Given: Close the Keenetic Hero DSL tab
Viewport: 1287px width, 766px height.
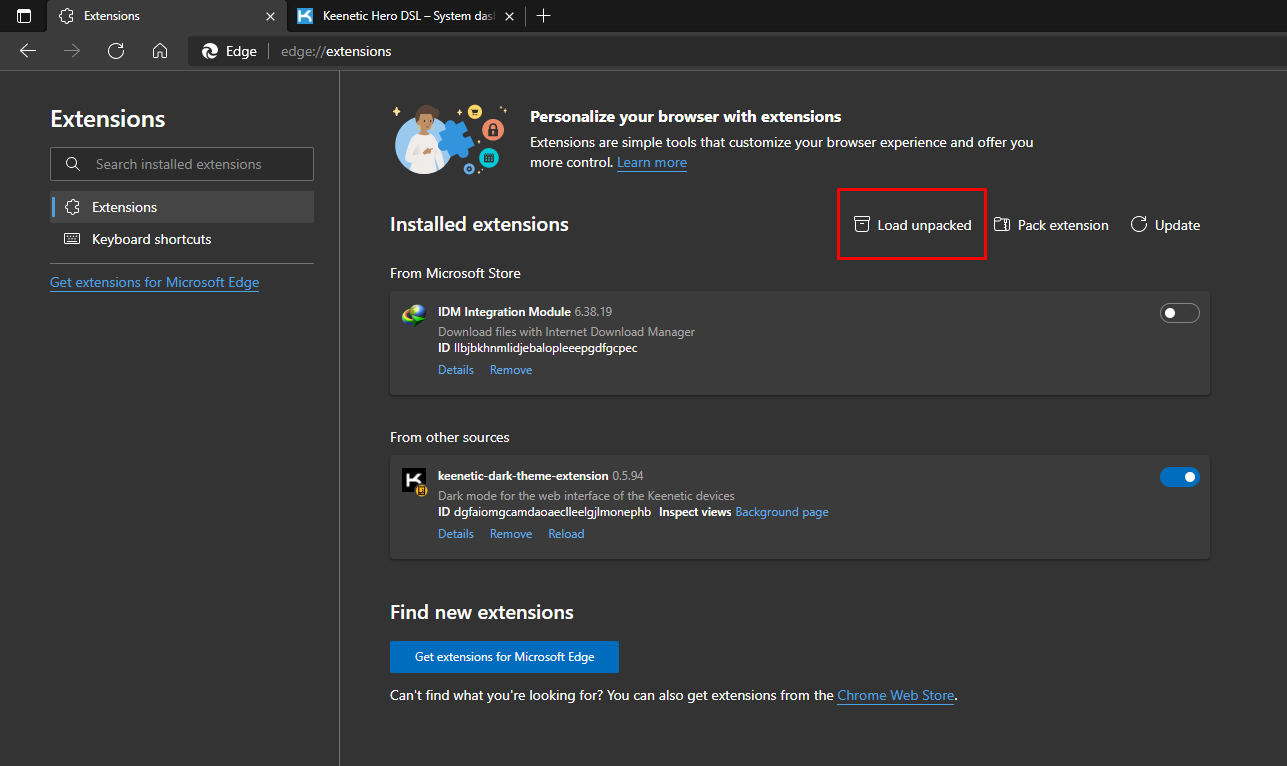Looking at the screenshot, I should click(x=509, y=16).
